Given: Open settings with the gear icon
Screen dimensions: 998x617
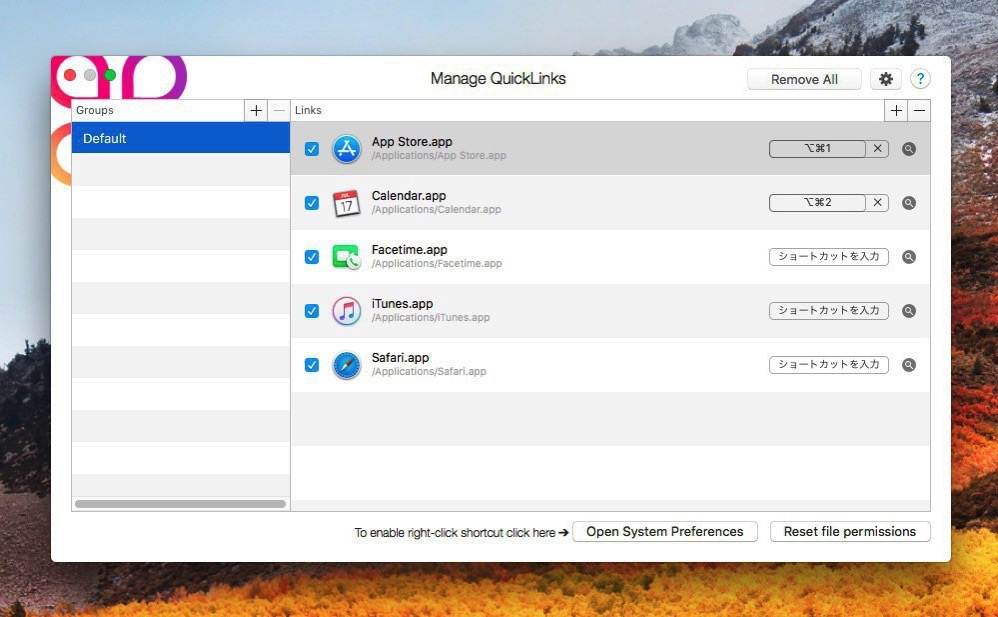Looking at the screenshot, I should (x=885, y=79).
